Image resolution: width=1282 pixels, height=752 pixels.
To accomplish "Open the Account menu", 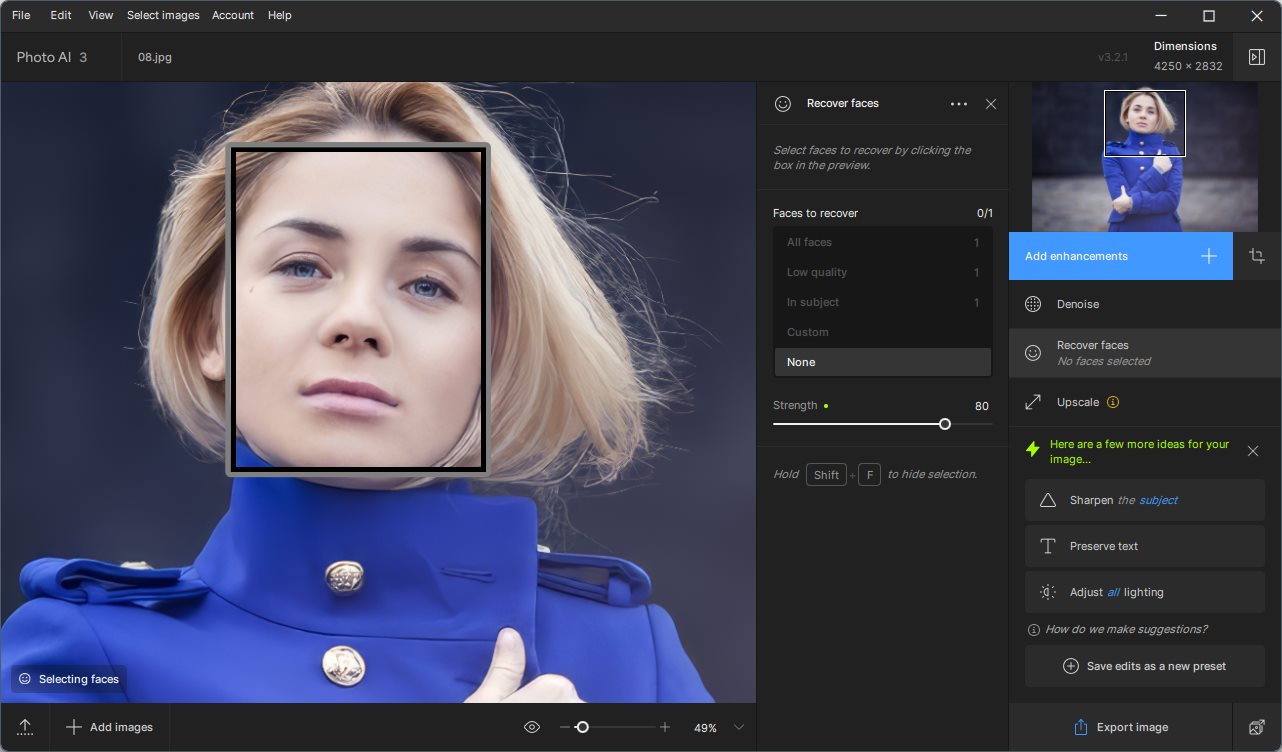I will tap(233, 15).
